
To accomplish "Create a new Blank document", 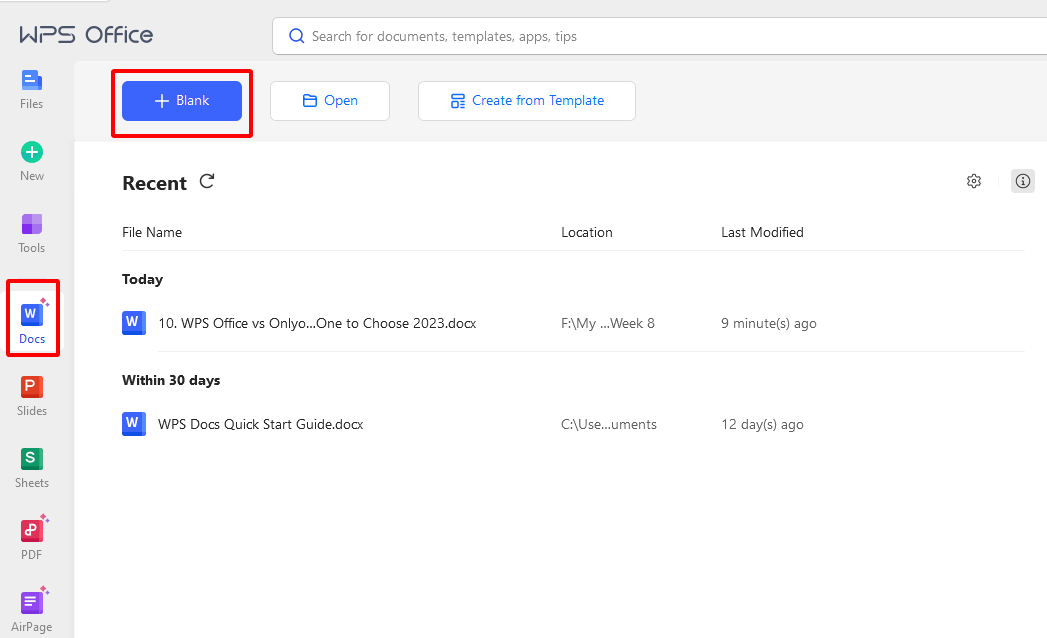I will [x=182, y=101].
